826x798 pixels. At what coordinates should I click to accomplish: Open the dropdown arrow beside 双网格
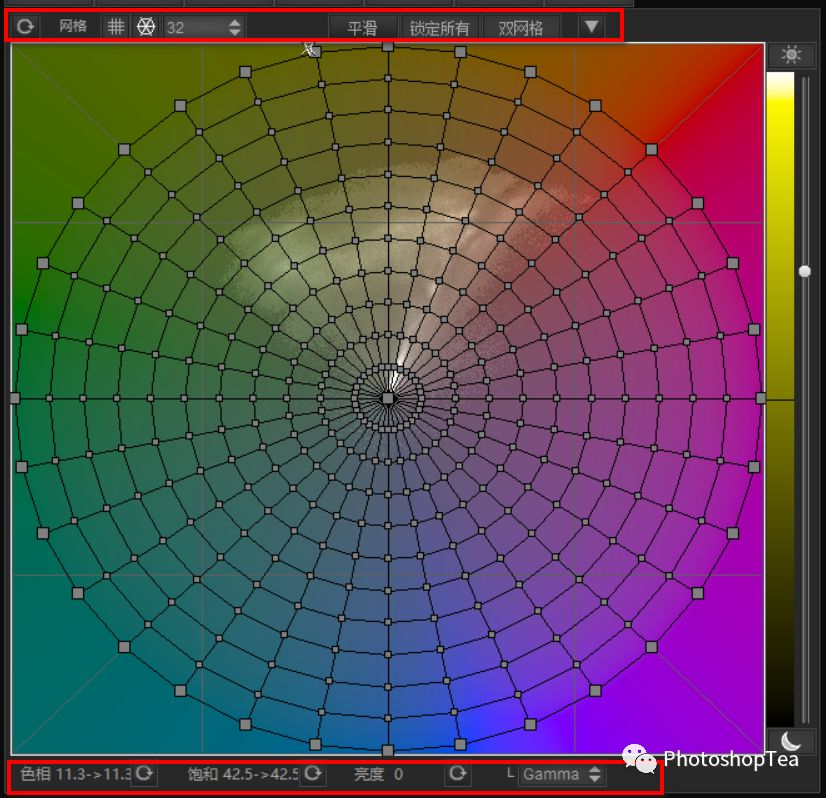click(592, 27)
